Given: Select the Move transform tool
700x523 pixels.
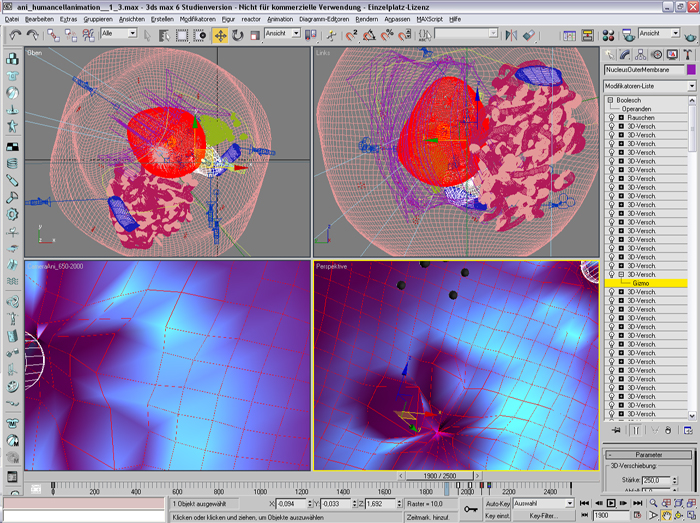Looking at the screenshot, I should pyautogui.click(x=220, y=35).
